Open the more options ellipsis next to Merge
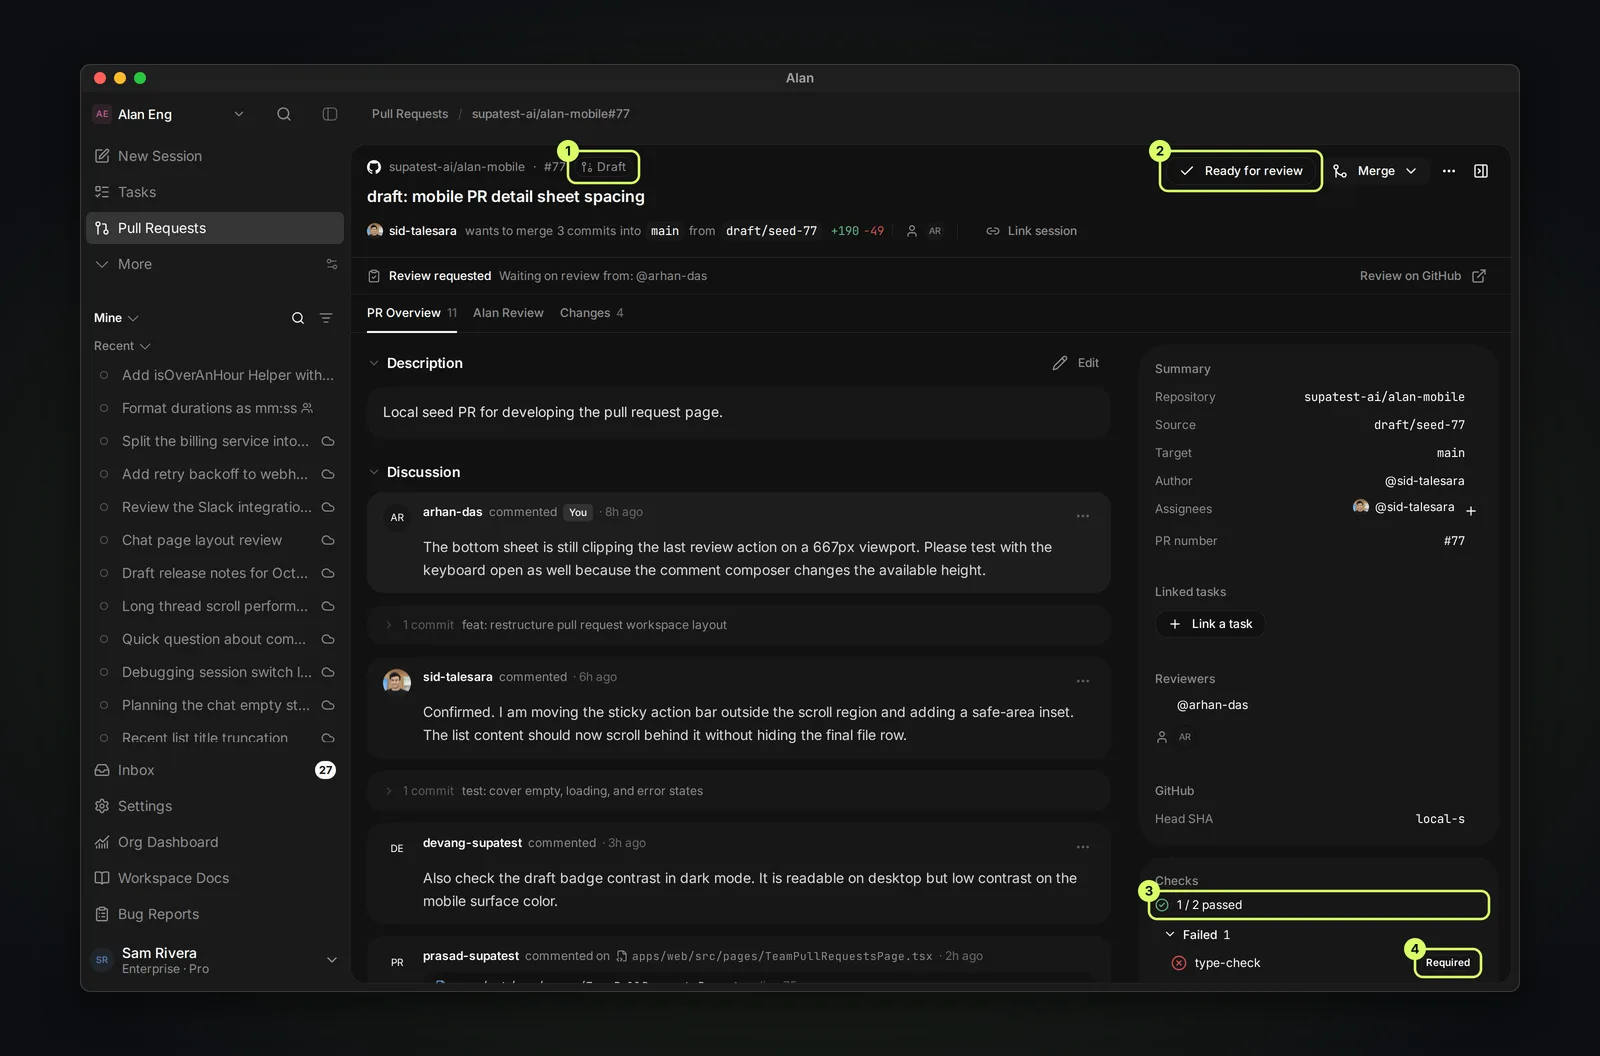This screenshot has width=1600, height=1056. point(1449,171)
